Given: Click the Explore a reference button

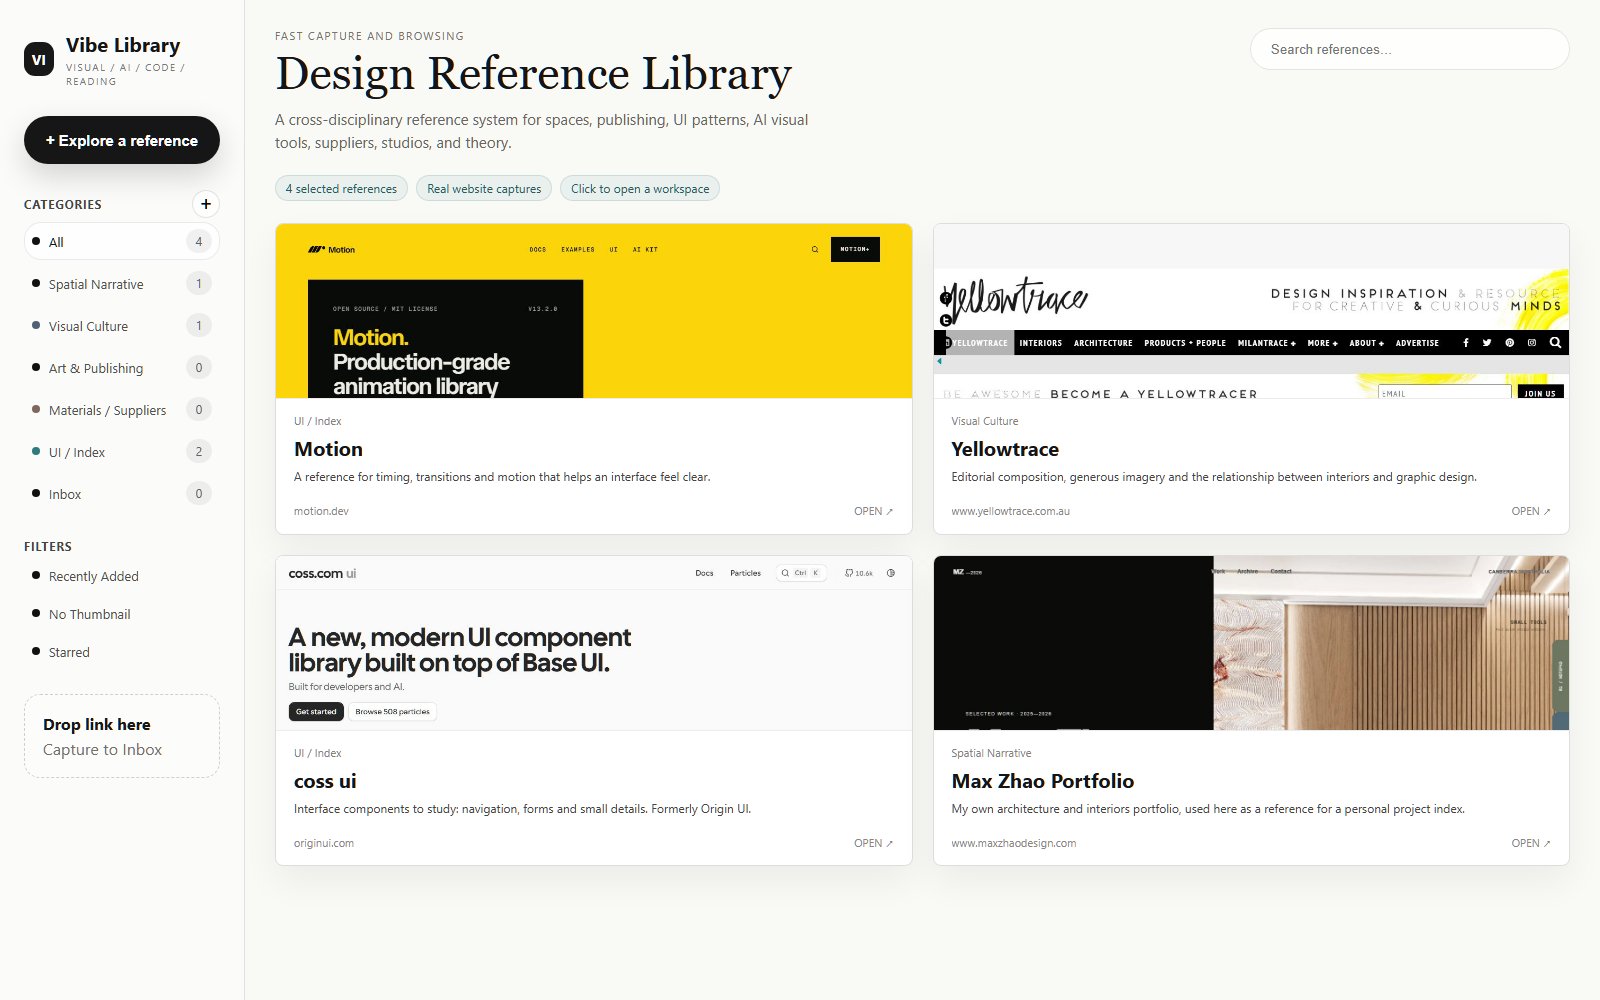Looking at the screenshot, I should click(122, 140).
